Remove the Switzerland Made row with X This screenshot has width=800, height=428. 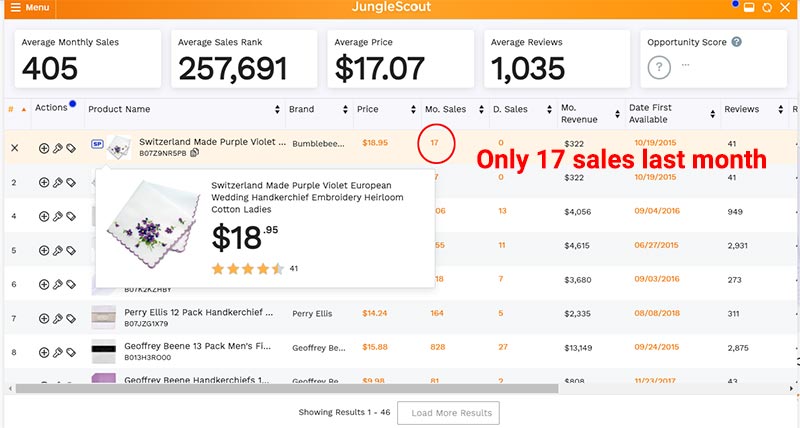click(x=14, y=148)
